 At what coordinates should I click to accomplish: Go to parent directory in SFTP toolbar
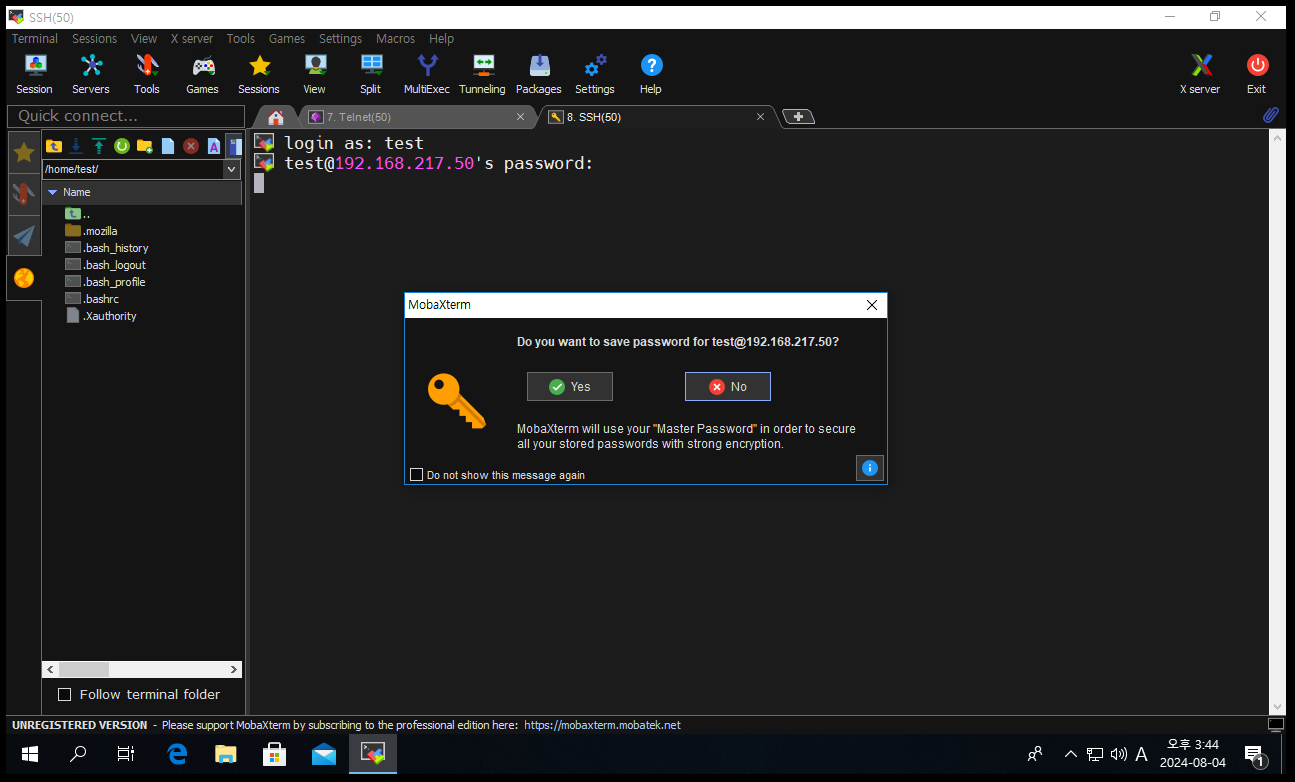(x=53, y=146)
